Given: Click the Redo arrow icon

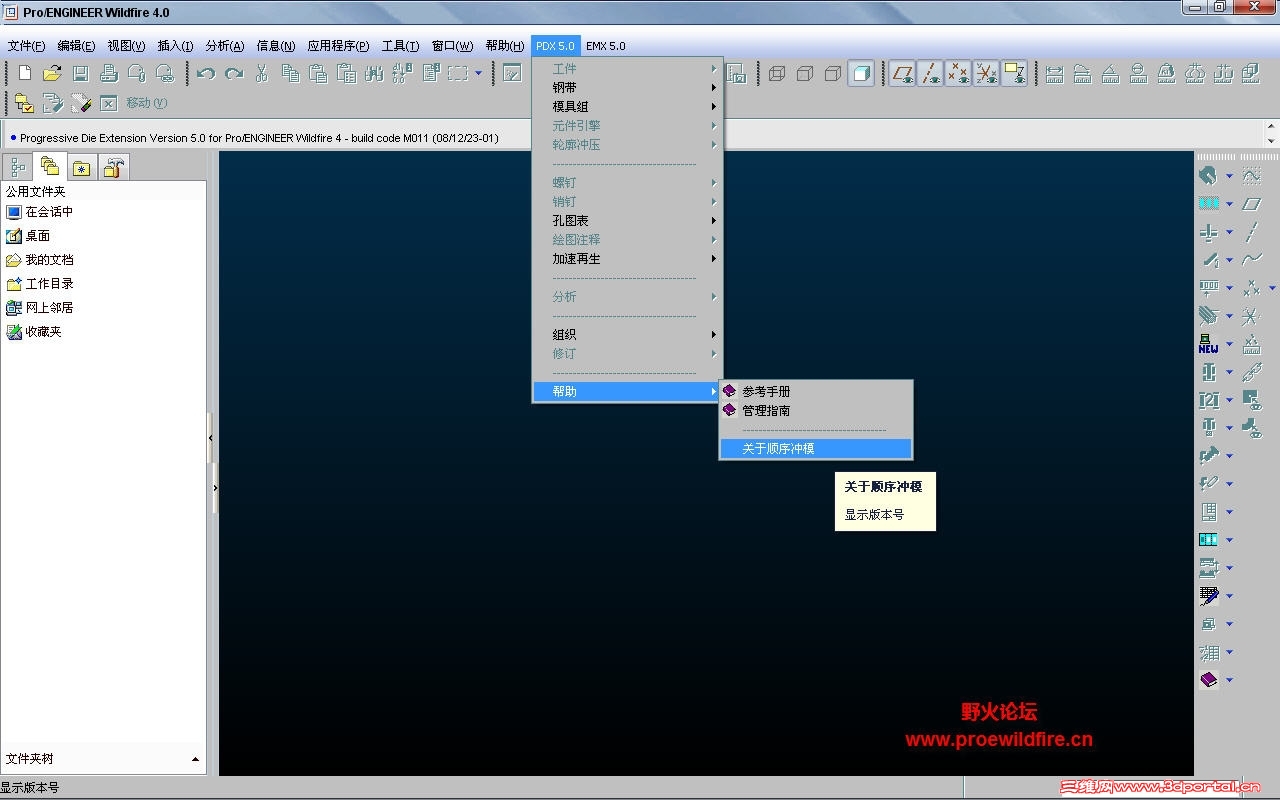Looking at the screenshot, I should click(234, 73).
